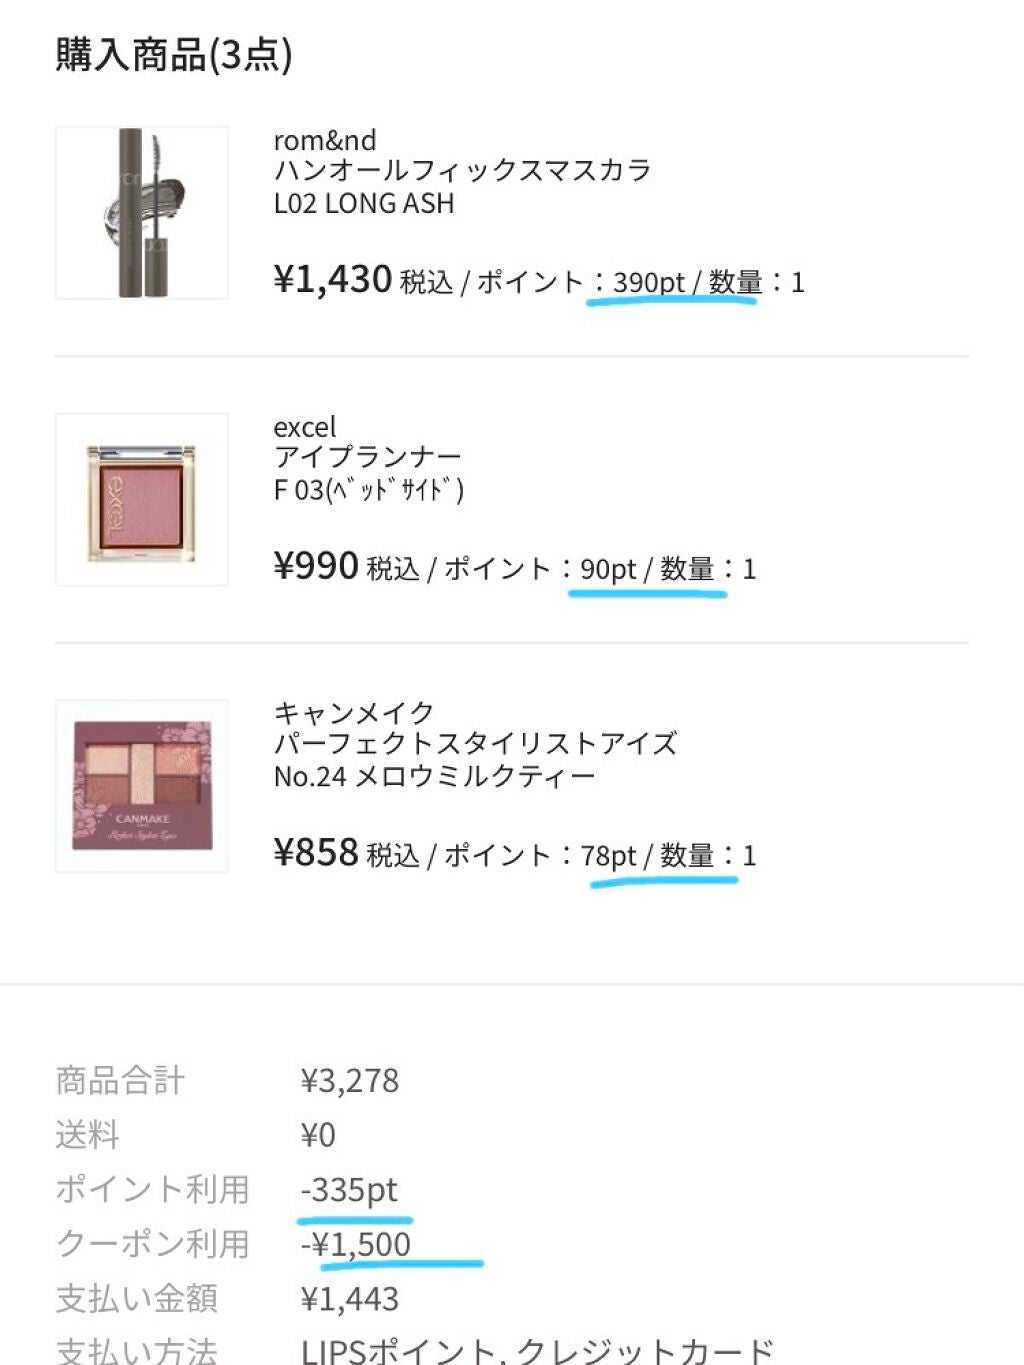The width and height of the screenshot is (1024, 1365).
Task: Open パーフェクトスタイリストアイズ product title
Action: pos(475,744)
